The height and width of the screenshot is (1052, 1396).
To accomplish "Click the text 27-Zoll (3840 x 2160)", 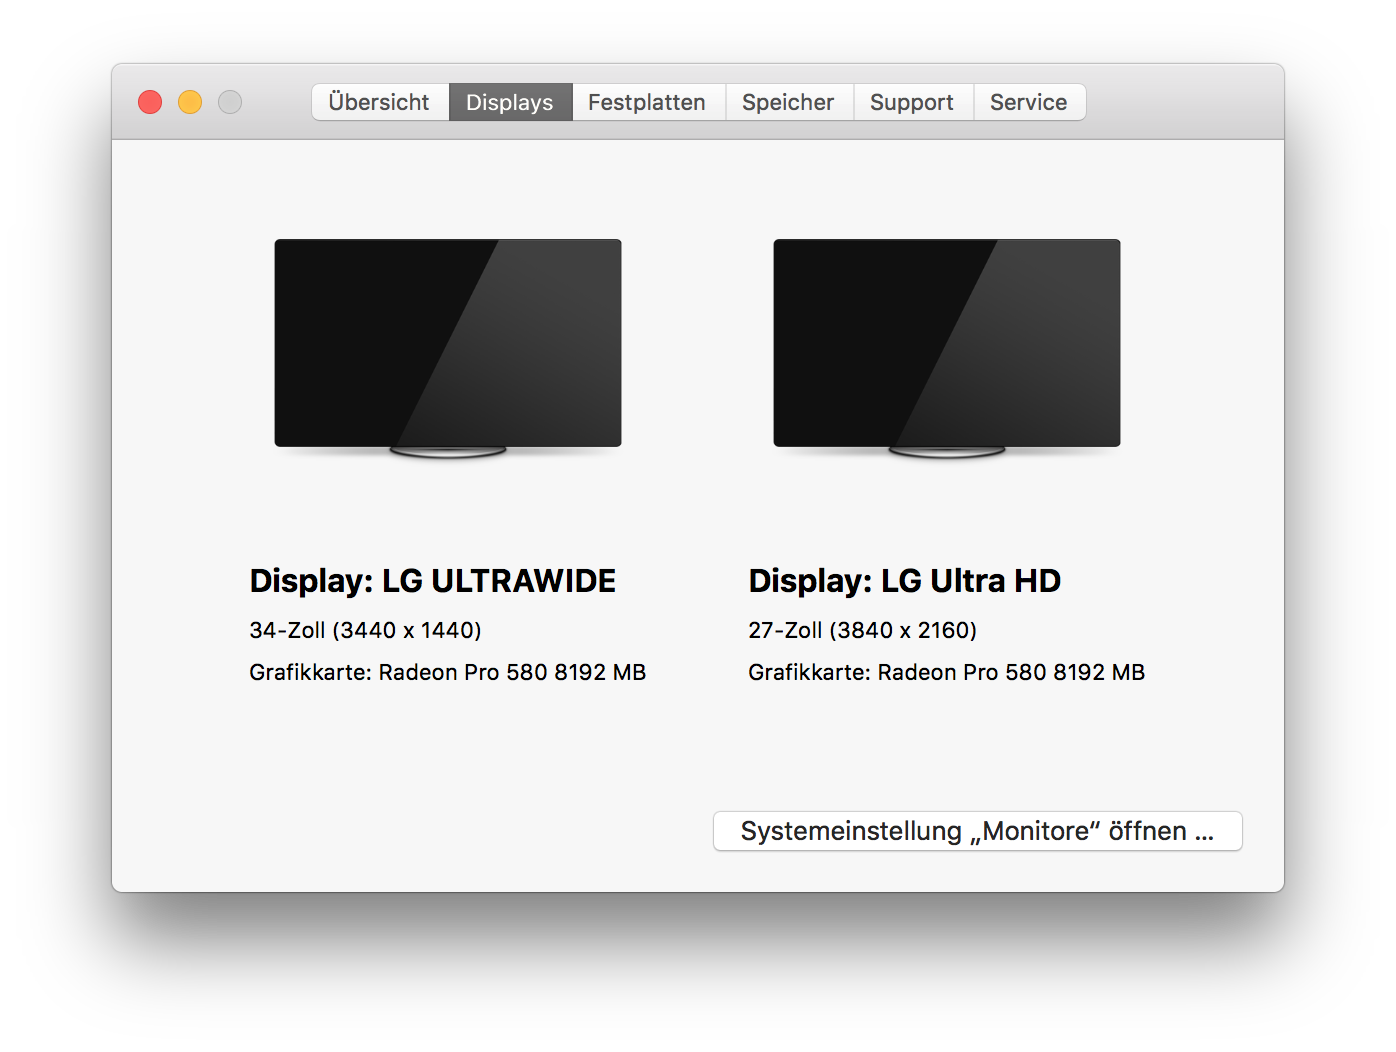I will 863,630.
